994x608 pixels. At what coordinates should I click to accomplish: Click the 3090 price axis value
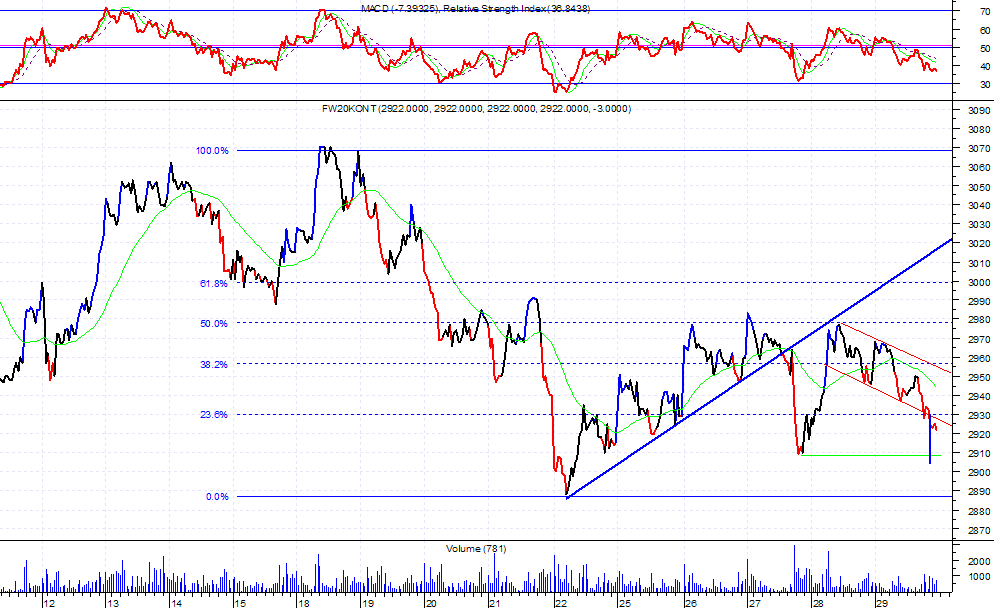[979, 110]
